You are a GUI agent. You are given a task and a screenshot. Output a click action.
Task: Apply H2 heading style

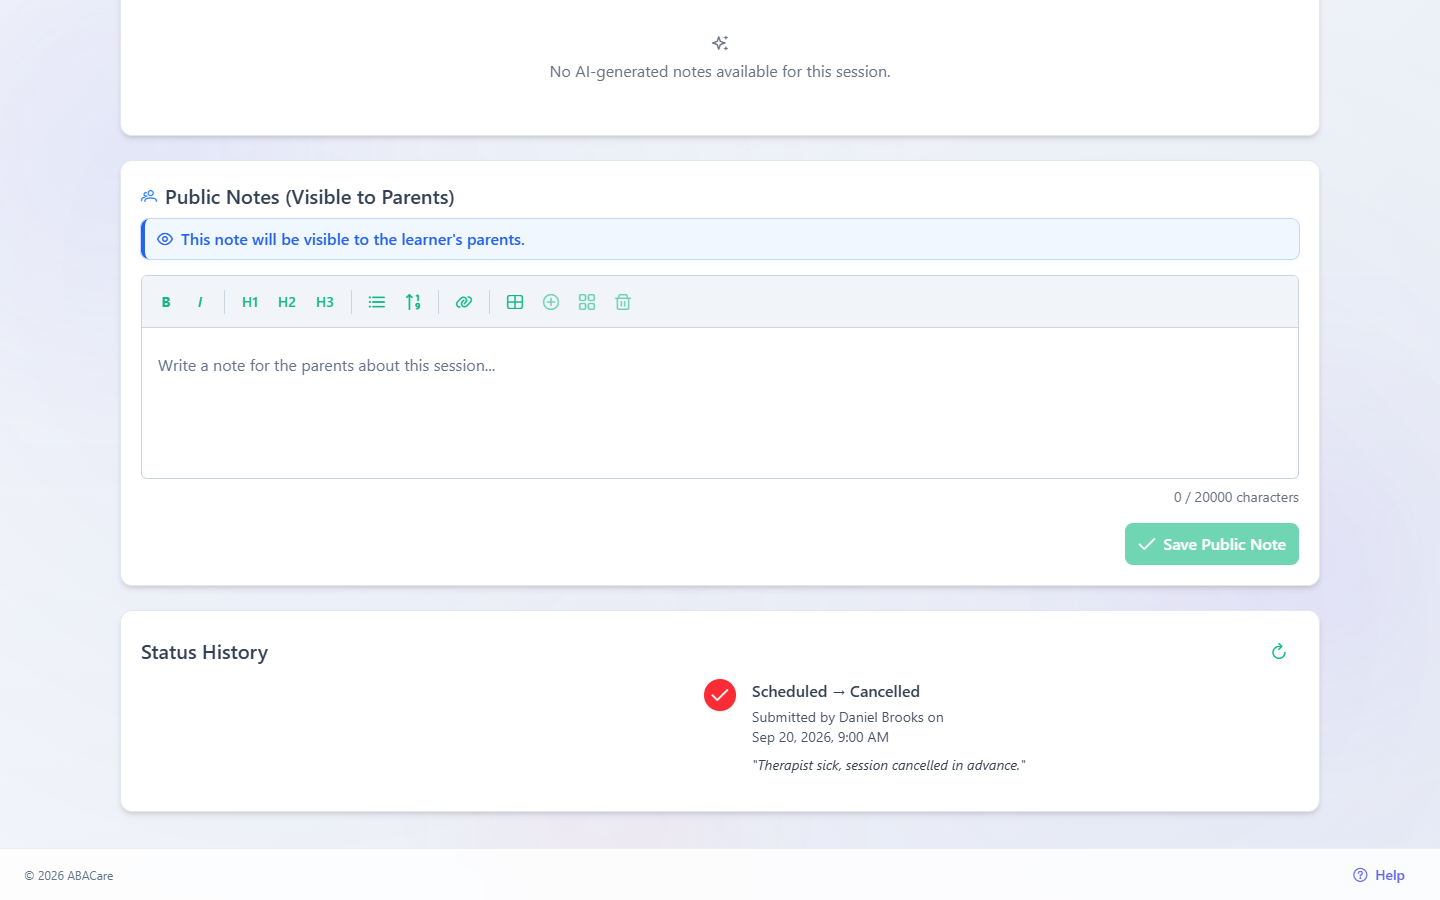point(287,302)
